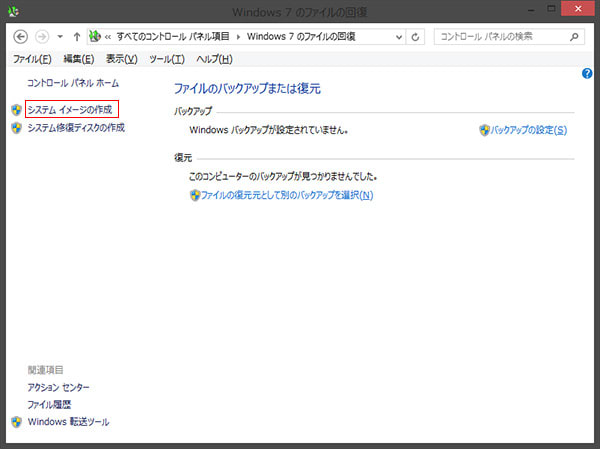Click Windows 7 のファイルの回復 breadcrumb
The width and height of the screenshot is (600, 449).
coord(301,37)
